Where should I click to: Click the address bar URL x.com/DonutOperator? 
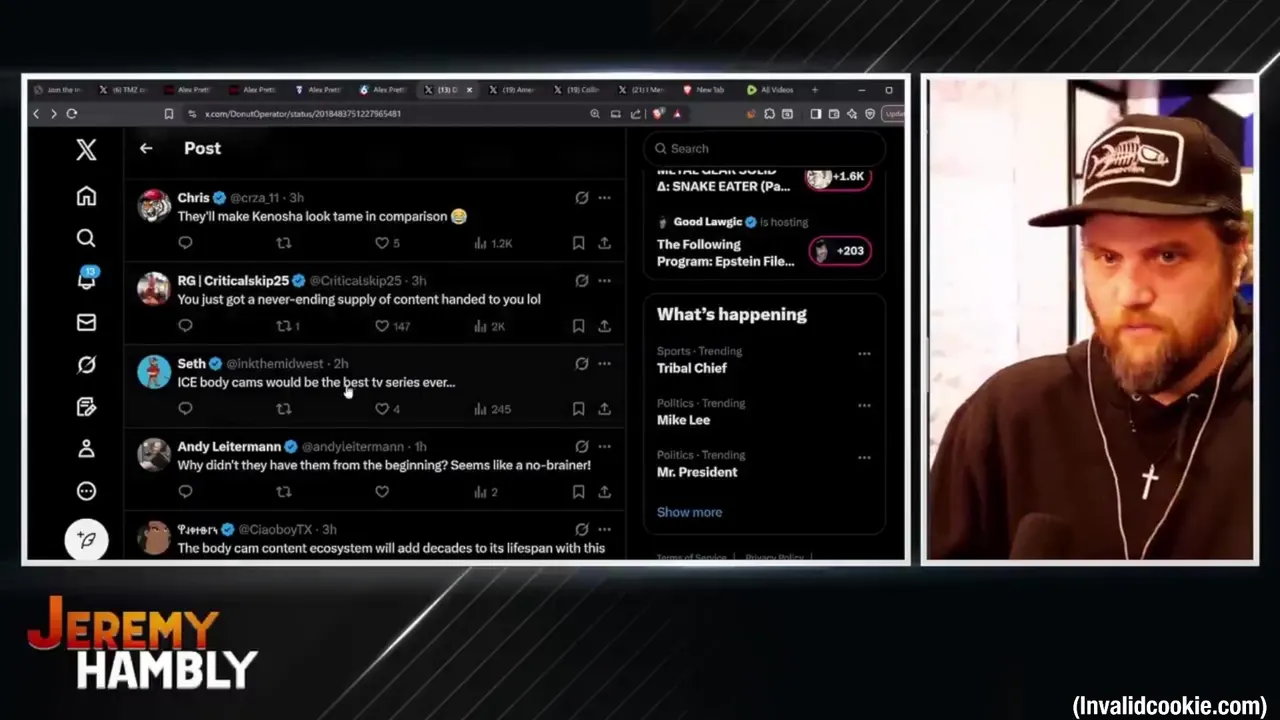pos(303,114)
